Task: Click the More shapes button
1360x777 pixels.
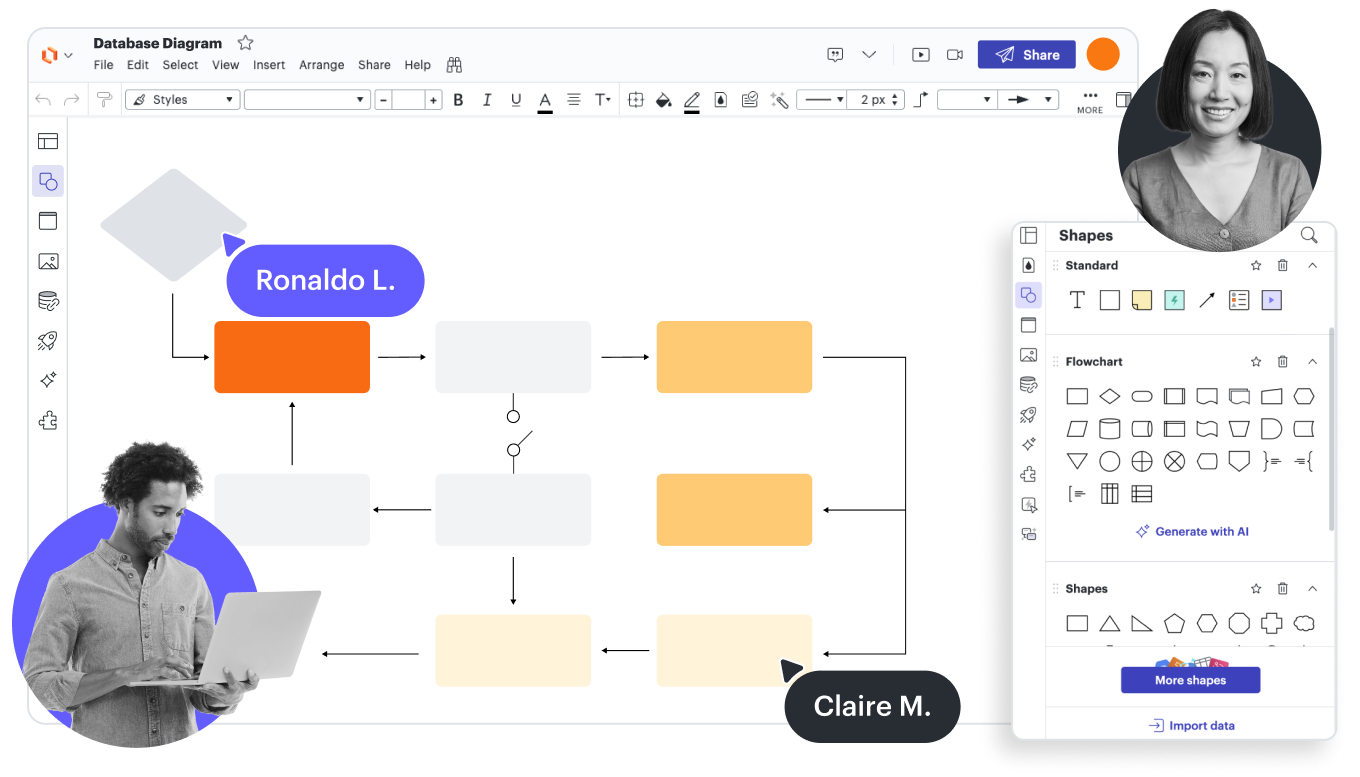Action: click(x=1190, y=680)
